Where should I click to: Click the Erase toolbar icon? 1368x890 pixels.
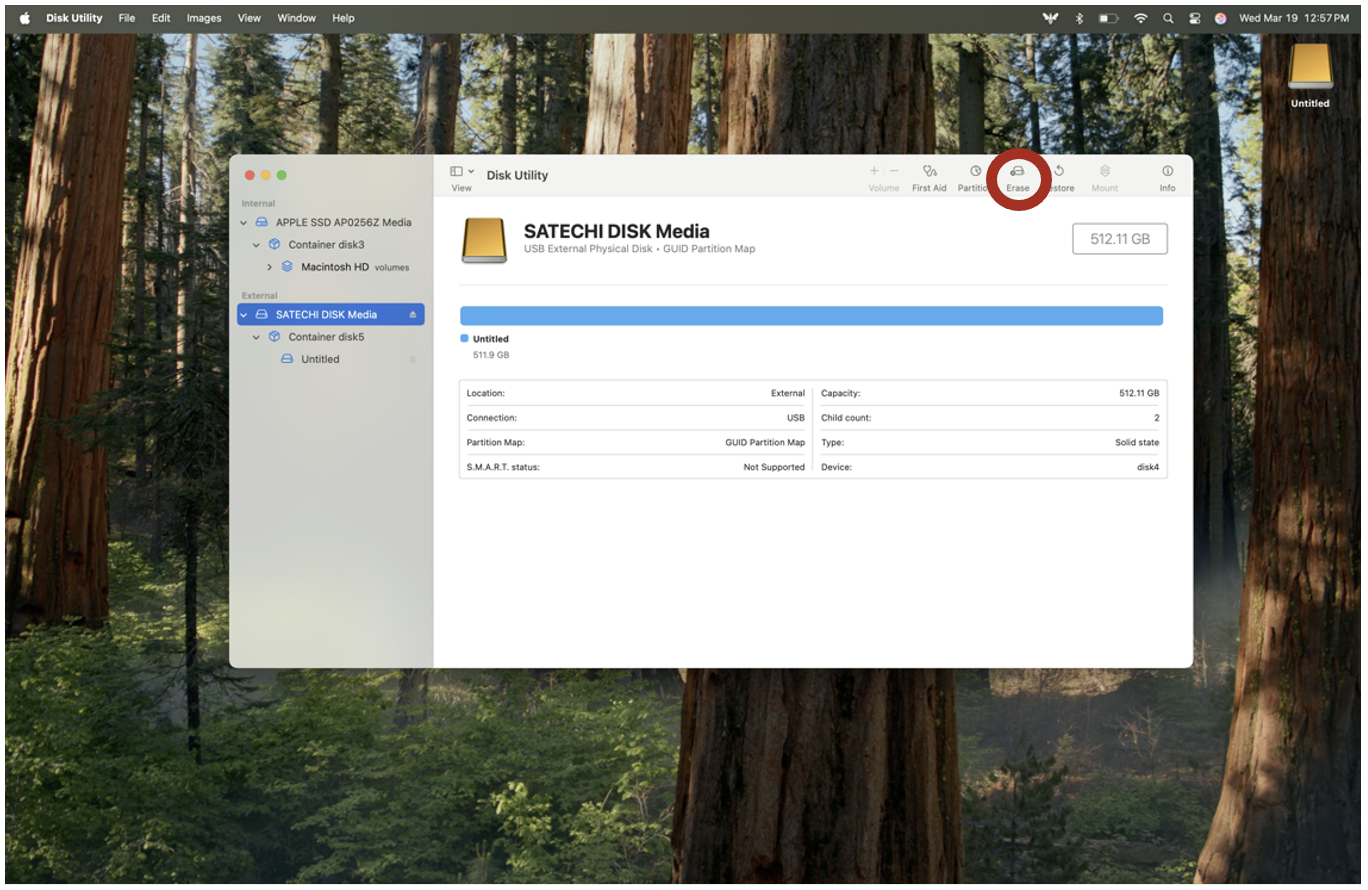point(1017,172)
